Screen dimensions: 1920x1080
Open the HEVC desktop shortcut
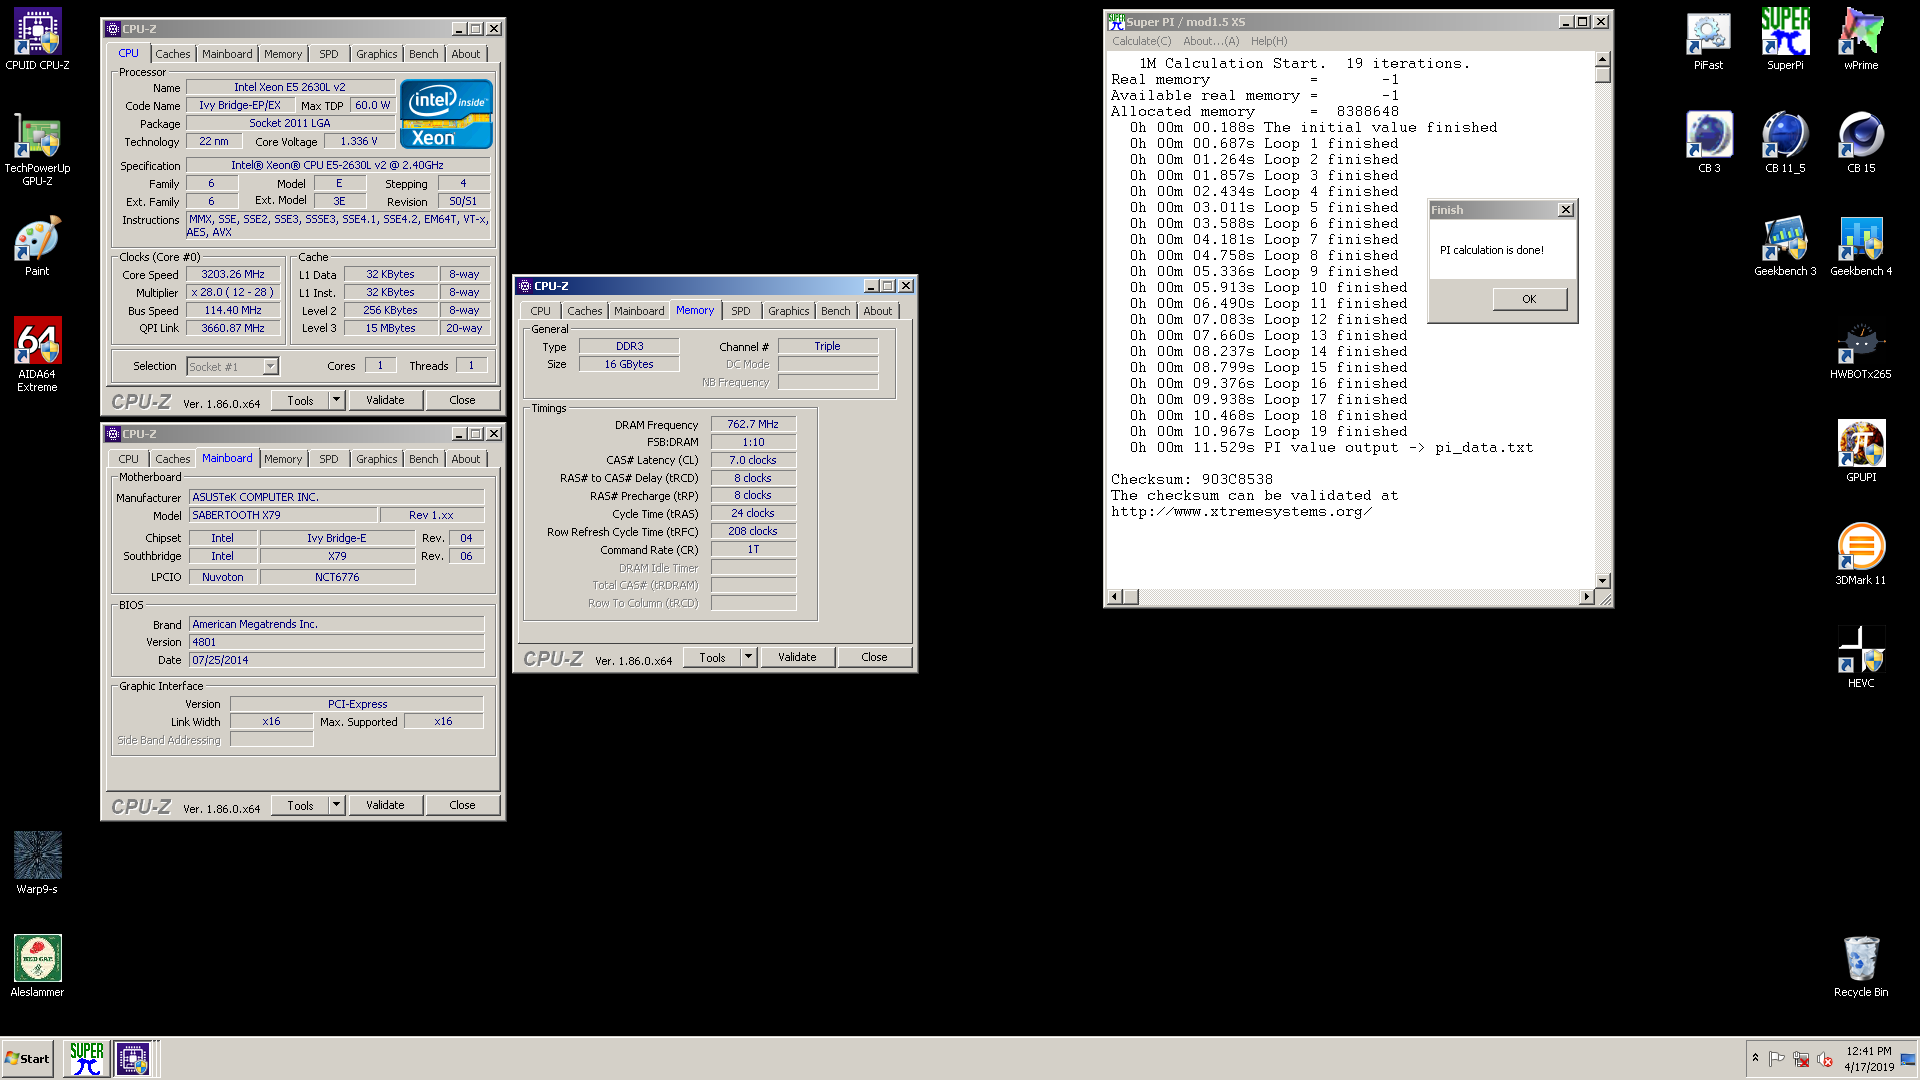(1861, 658)
